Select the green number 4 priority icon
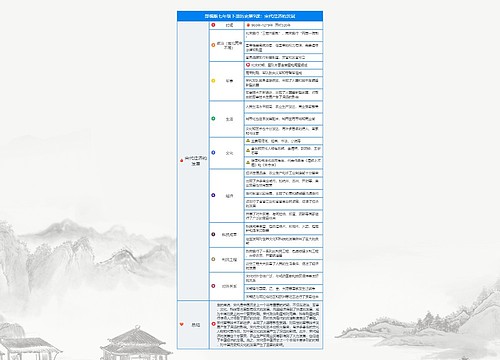500x360 pixels. 213,118
